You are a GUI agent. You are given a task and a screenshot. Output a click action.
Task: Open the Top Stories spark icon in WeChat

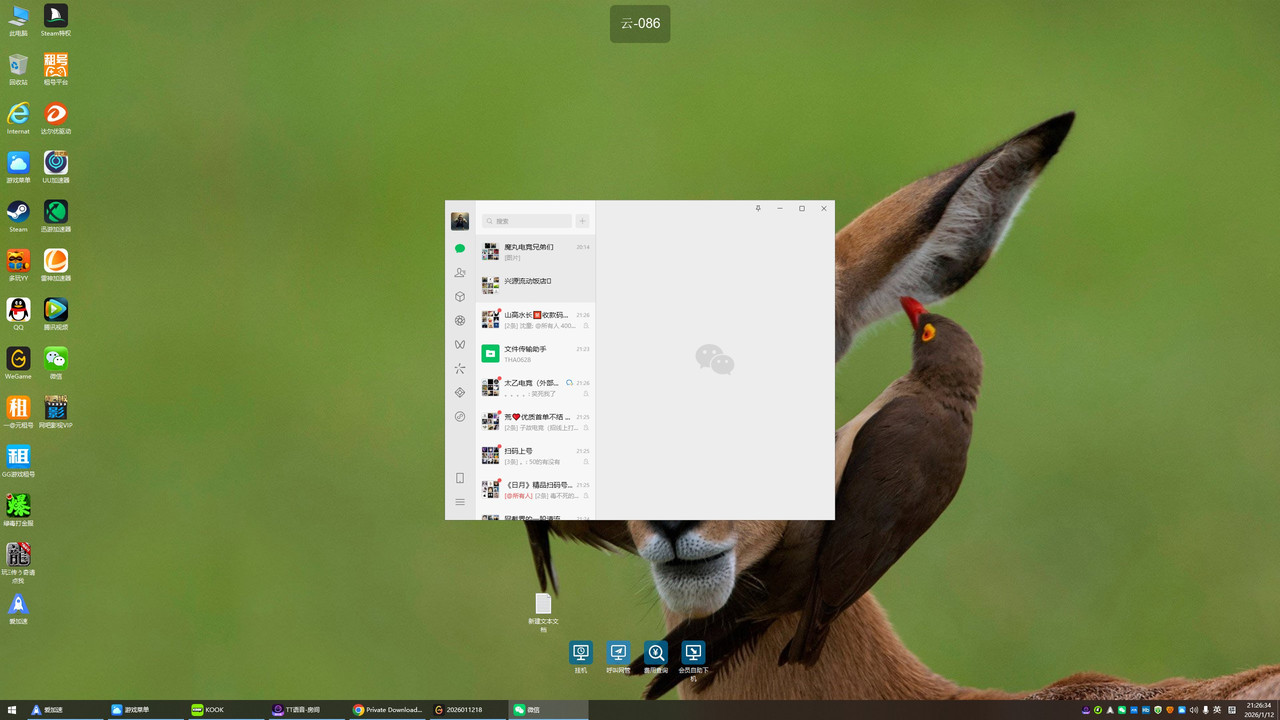pyautogui.click(x=460, y=368)
